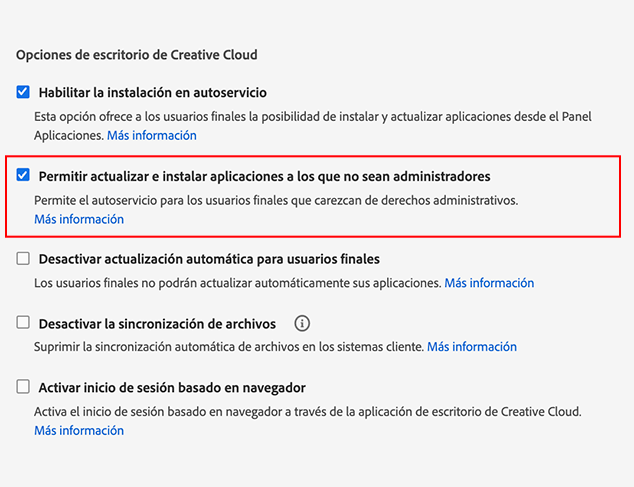
Task: Follow 'Más información' link for automatic update option
Action: coord(489,283)
